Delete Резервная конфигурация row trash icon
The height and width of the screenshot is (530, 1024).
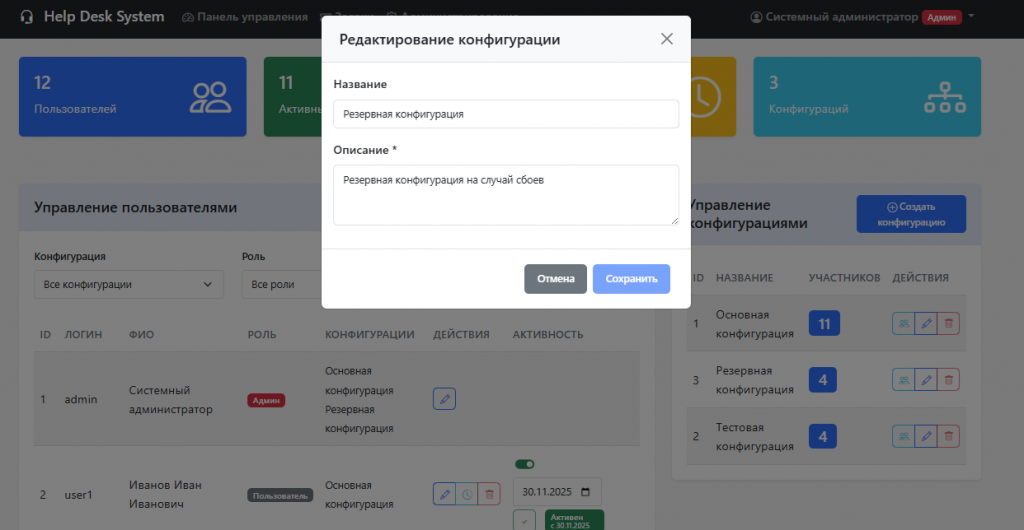pyautogui.click(x=949, y=380)
